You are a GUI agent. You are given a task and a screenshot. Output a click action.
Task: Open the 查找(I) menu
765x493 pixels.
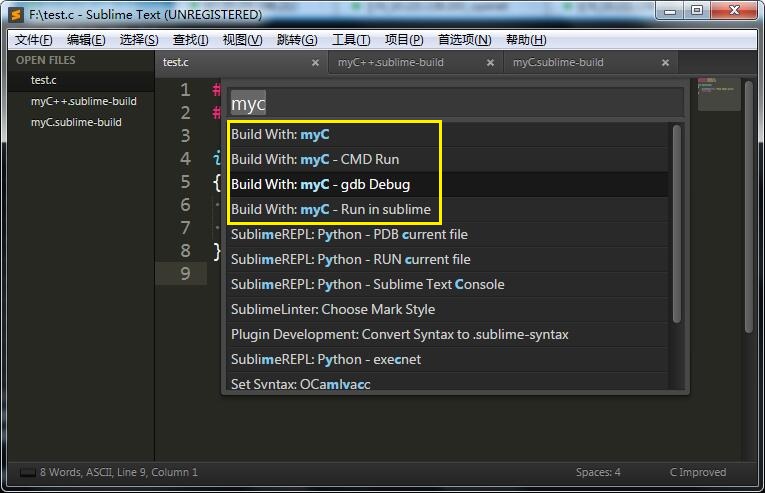click(191, 40)
